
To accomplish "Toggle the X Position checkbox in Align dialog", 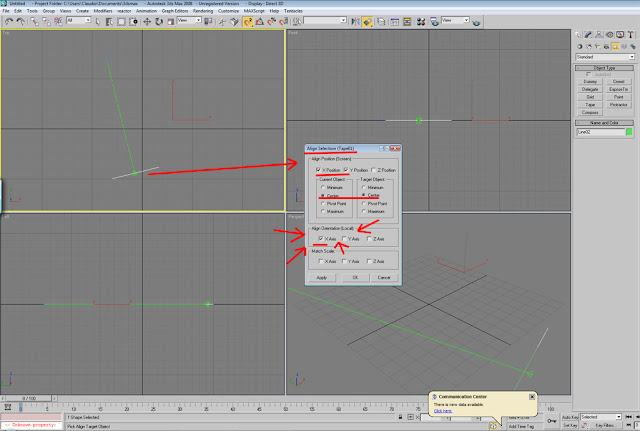I will pos(318,169).
